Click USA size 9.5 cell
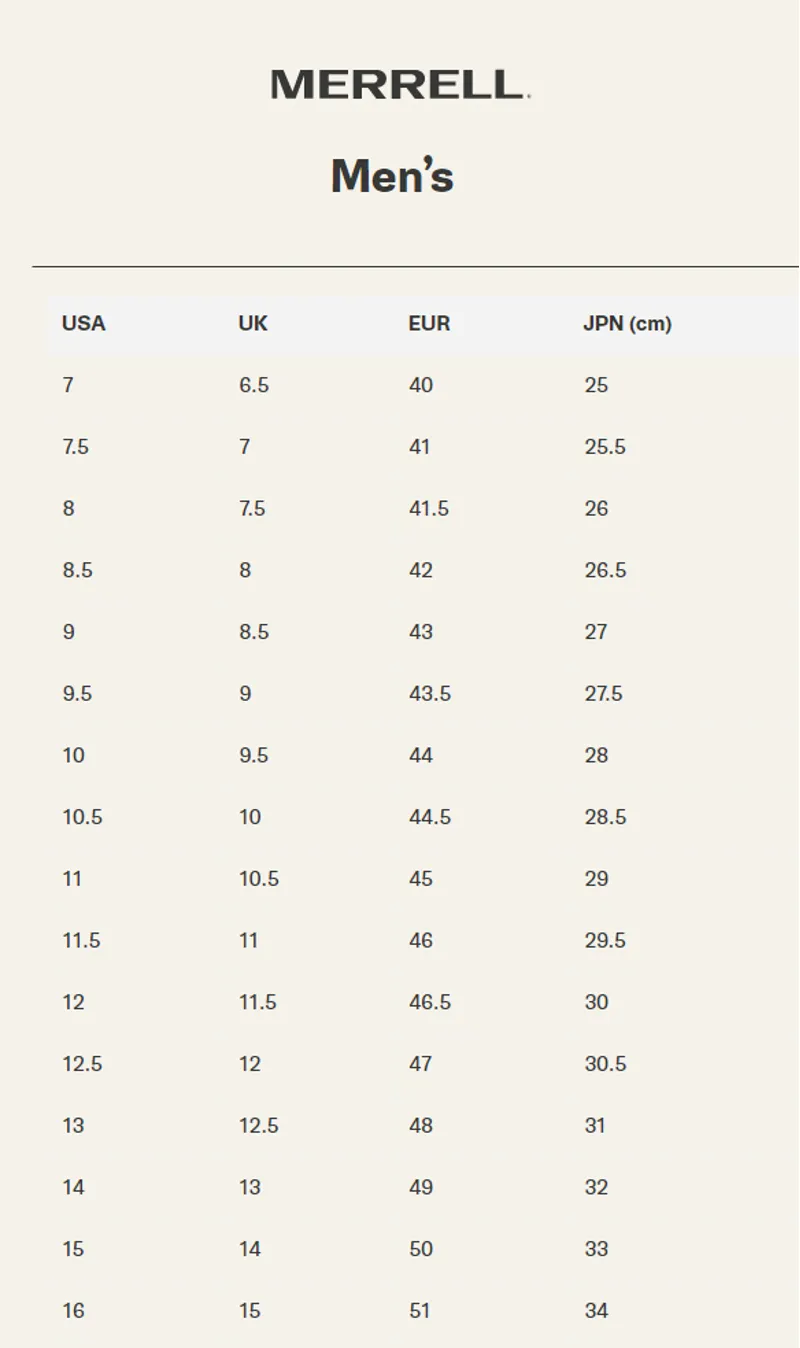 tap(77, 693)
